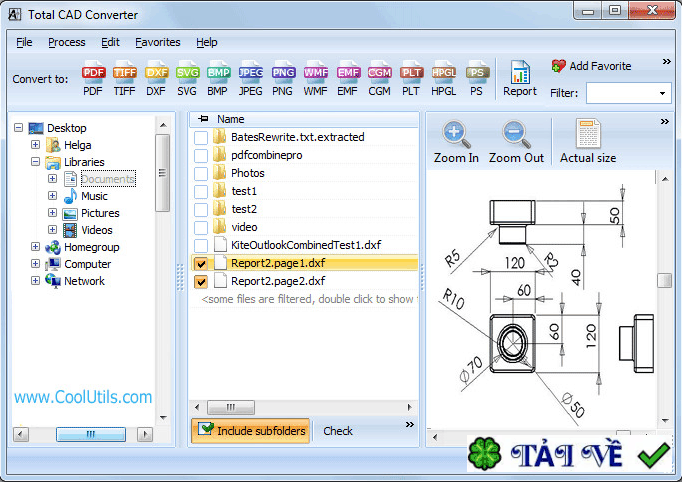Expand the Helga tree node
The height and width of the screenshot is (482, 682).
[x=35, y=144]
